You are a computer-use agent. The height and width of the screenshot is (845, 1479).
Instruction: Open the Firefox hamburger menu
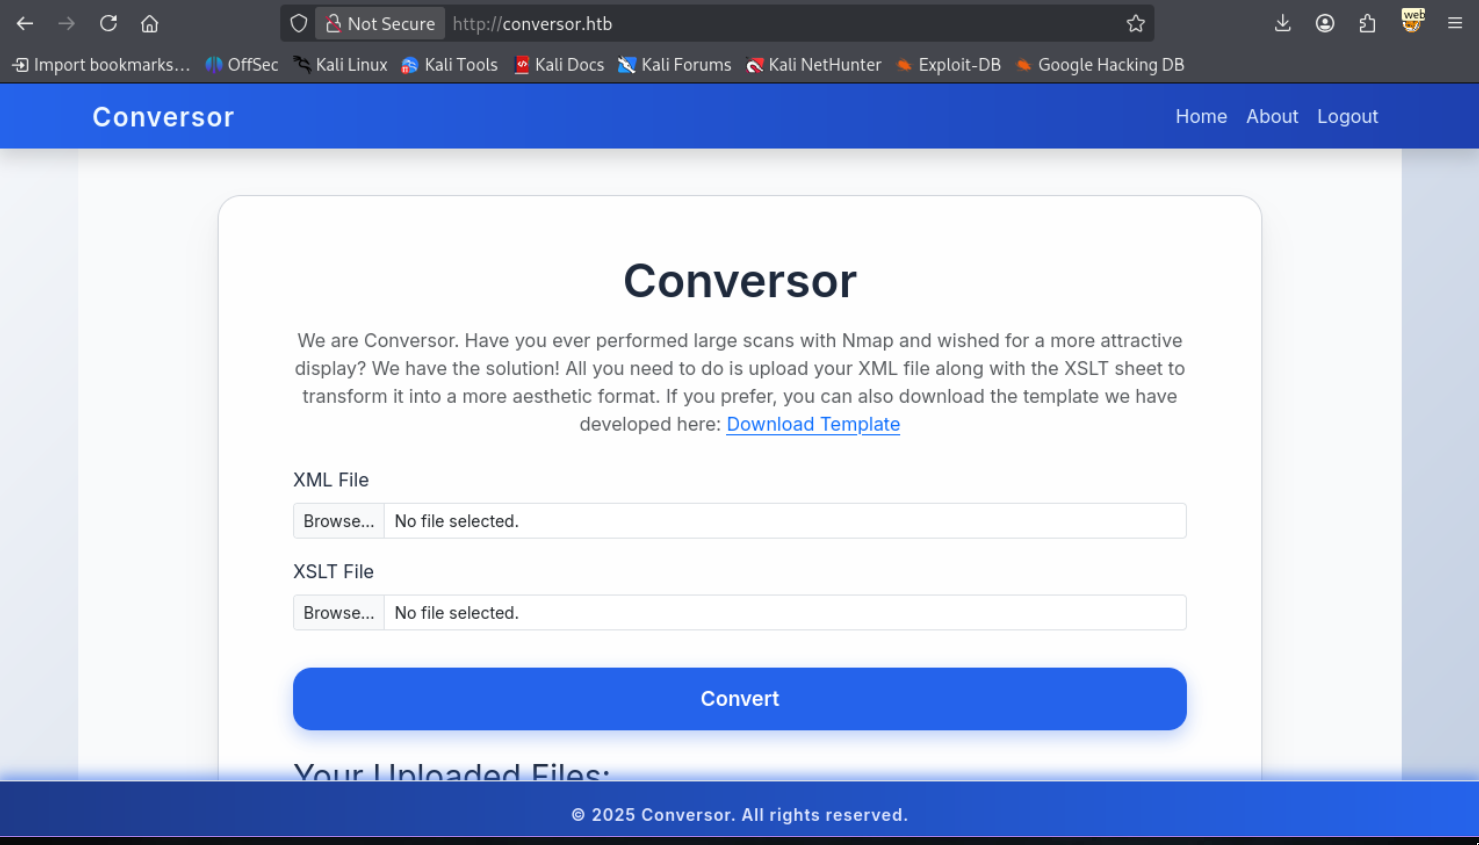click(x=1456, y=22)
